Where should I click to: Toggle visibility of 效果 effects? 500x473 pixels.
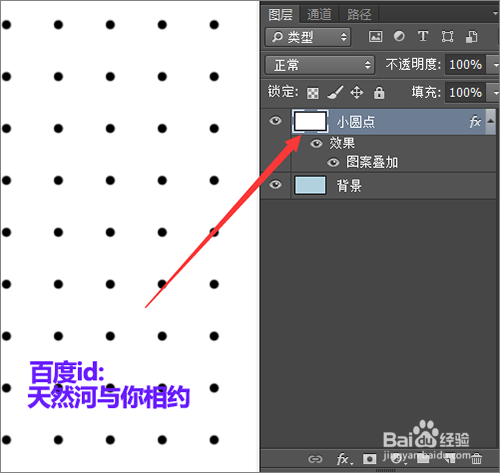316,143
